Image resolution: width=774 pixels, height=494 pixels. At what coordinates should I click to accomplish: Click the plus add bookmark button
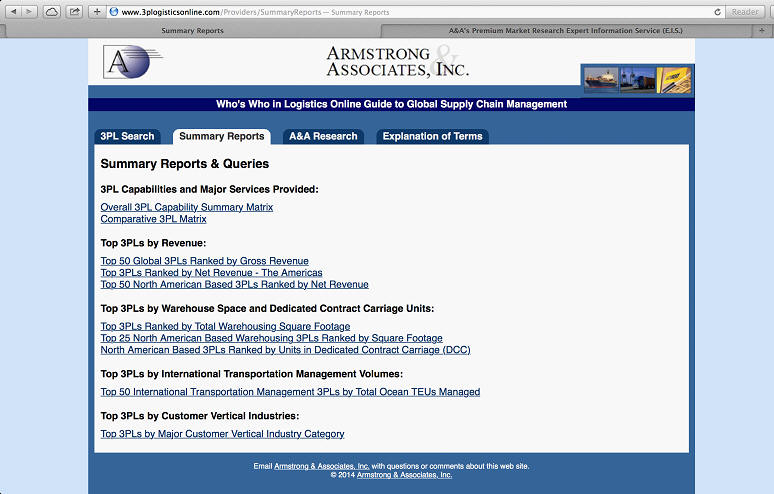tap(97, 11)
